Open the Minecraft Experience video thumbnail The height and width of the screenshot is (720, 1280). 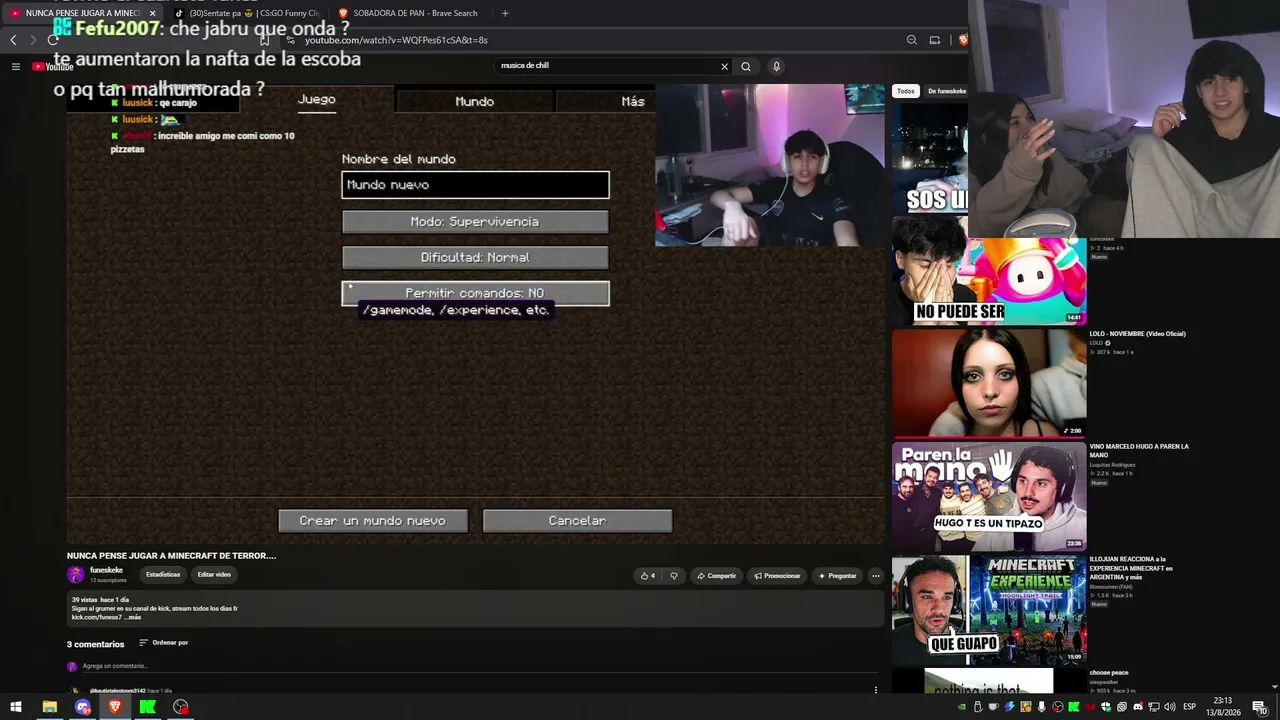point(989,610)
